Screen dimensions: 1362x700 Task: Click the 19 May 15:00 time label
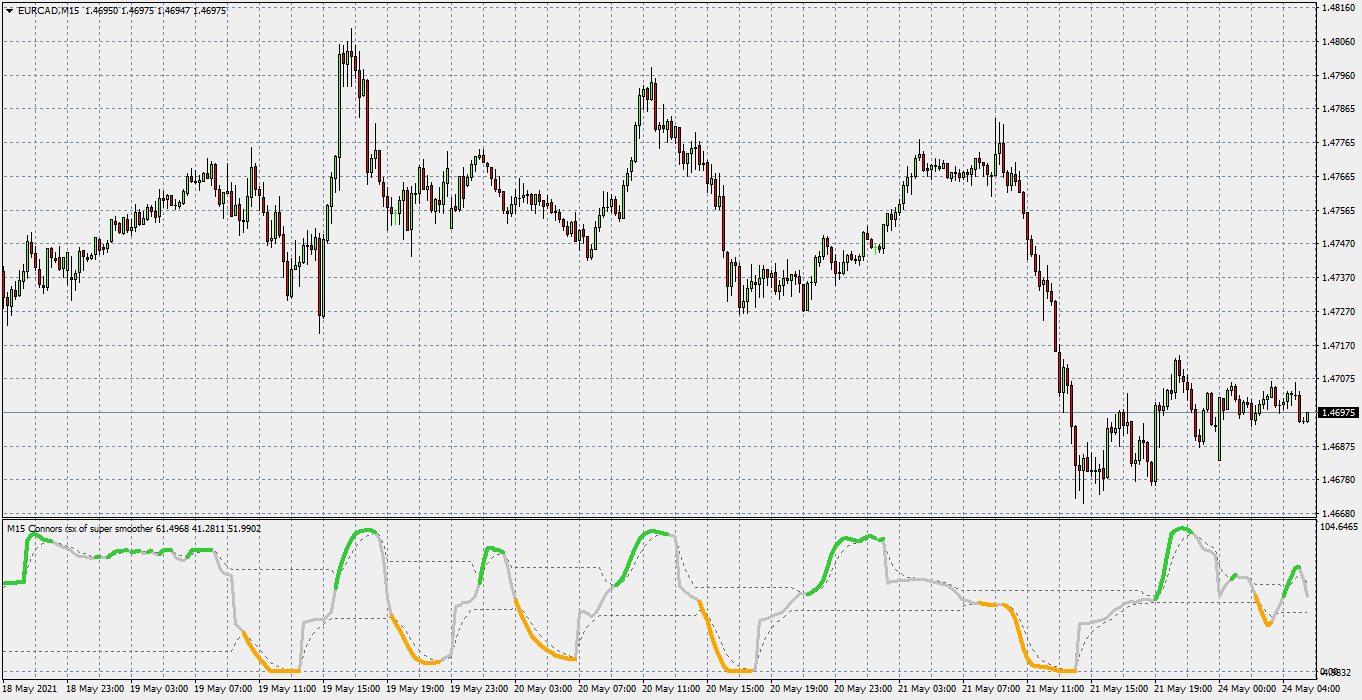pos(349,689)
